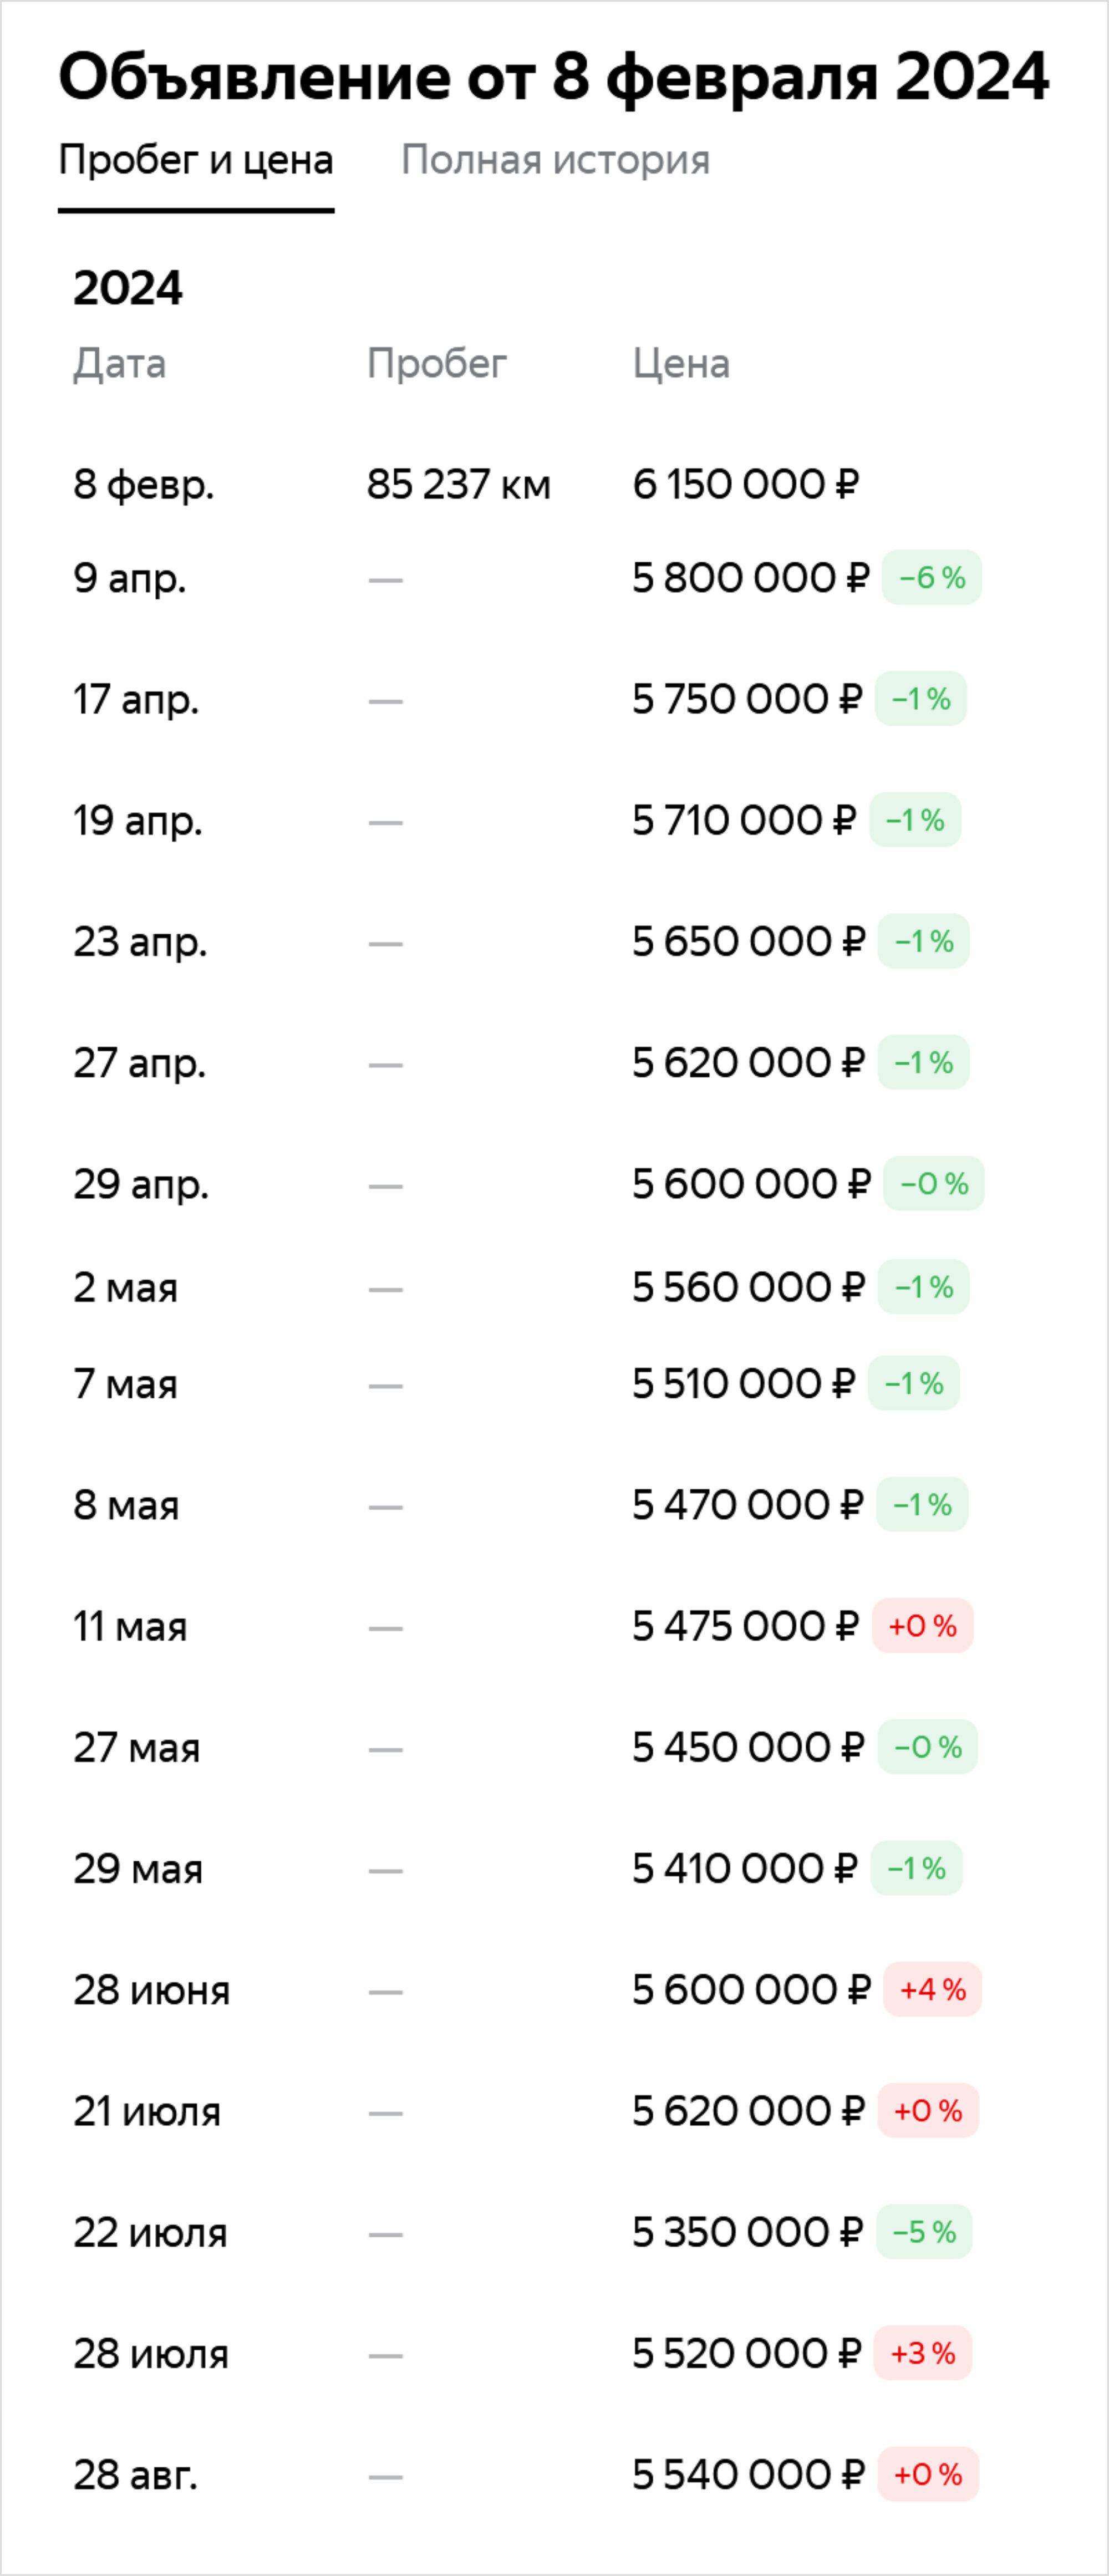Screen dimensions: 1109x2576
Task: Select the Пробег и цена tab
Action: (x=196, y=160)
